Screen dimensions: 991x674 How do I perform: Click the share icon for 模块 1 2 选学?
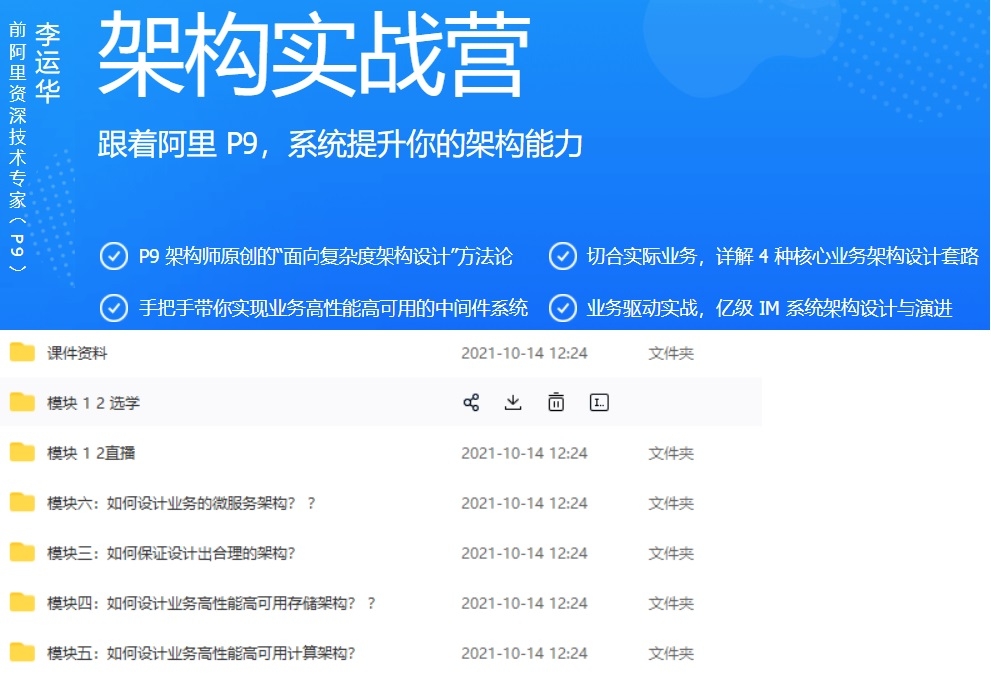(x=471, y=403)
